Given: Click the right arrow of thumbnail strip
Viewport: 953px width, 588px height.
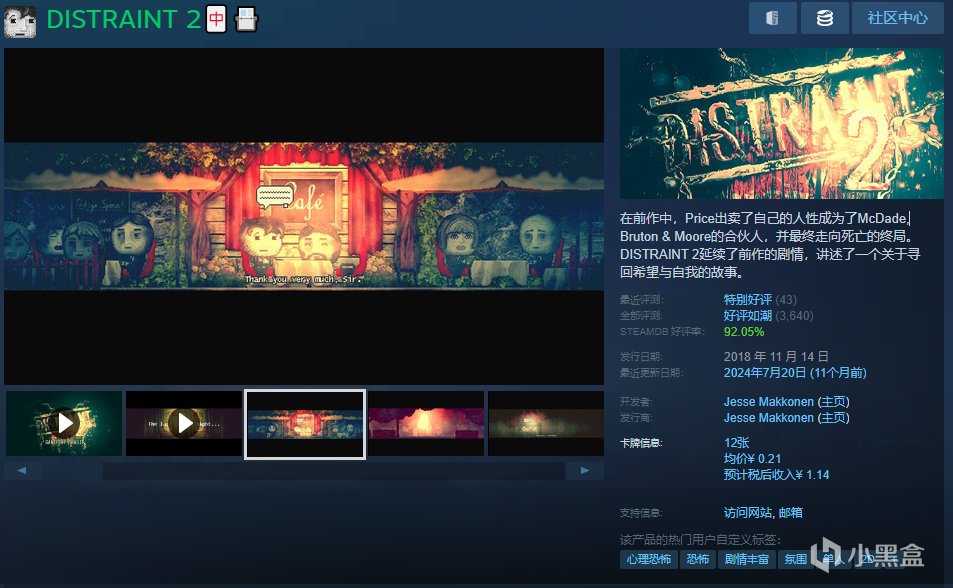Looking at the screenshot, I should click(585, 471).
